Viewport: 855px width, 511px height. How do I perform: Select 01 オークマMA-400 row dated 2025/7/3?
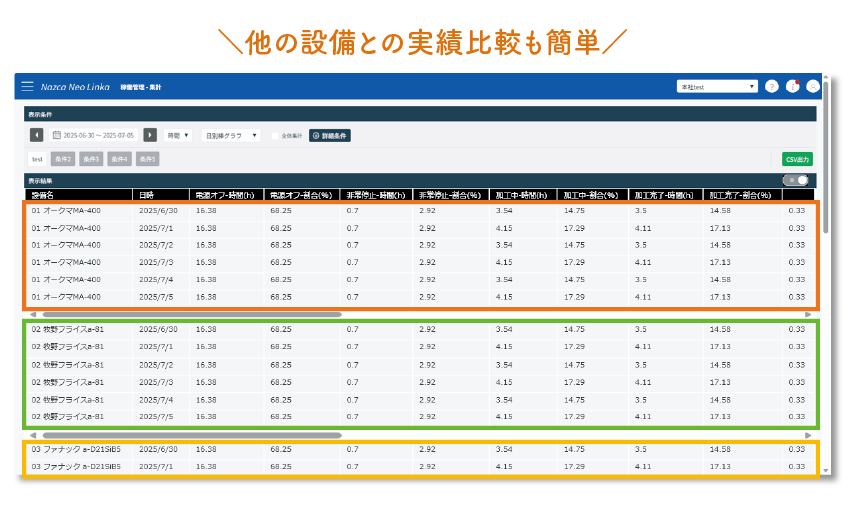click(420, 262)
